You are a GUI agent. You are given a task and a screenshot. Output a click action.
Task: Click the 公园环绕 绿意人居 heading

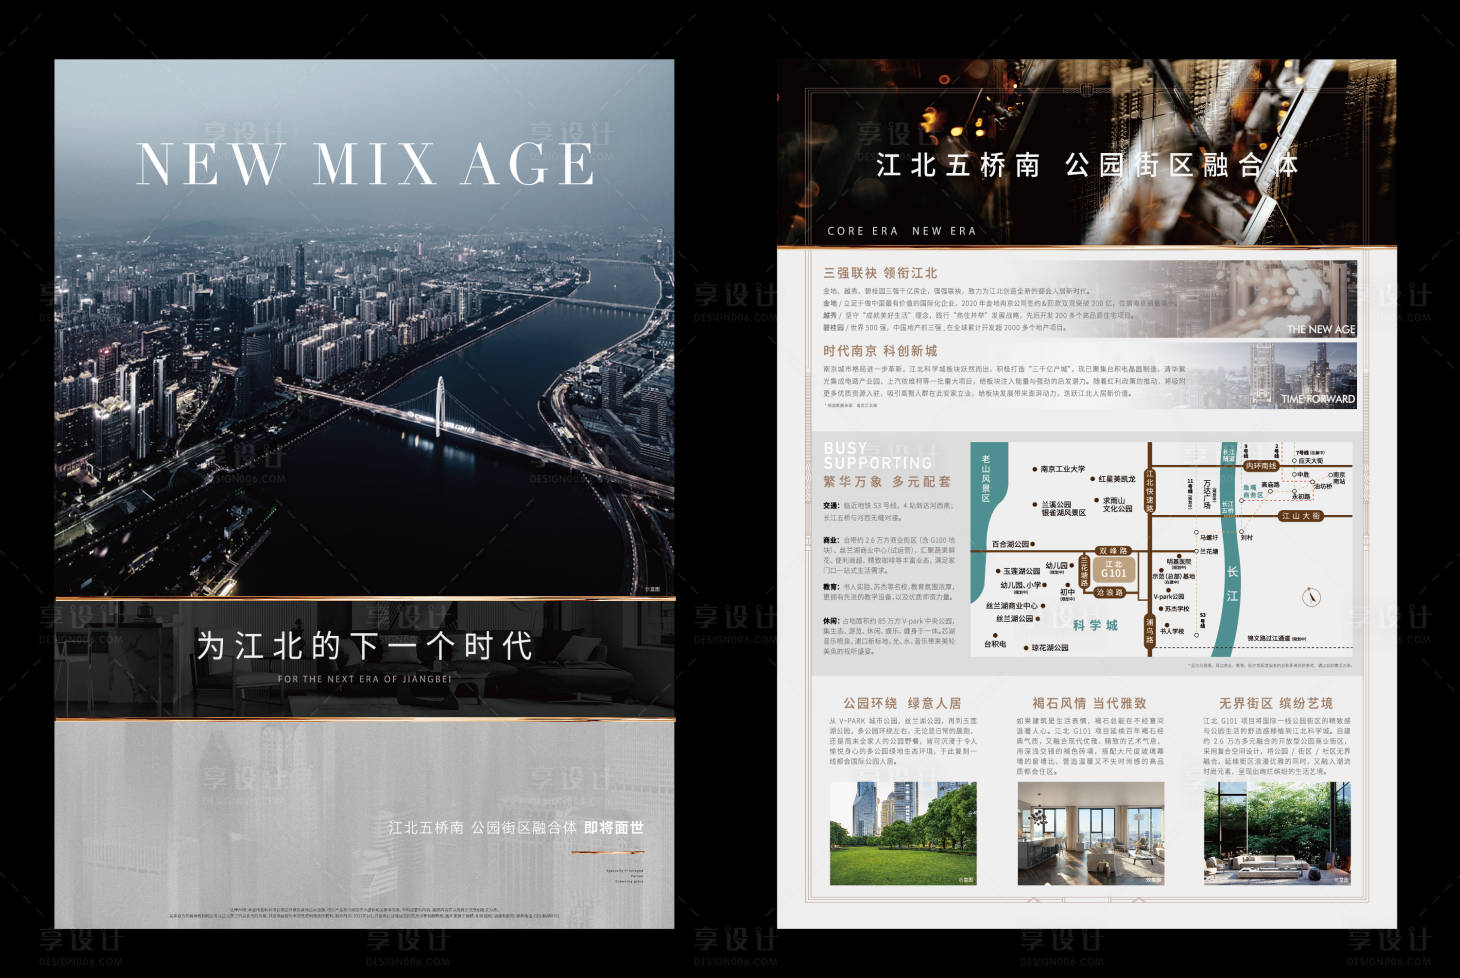902,703
